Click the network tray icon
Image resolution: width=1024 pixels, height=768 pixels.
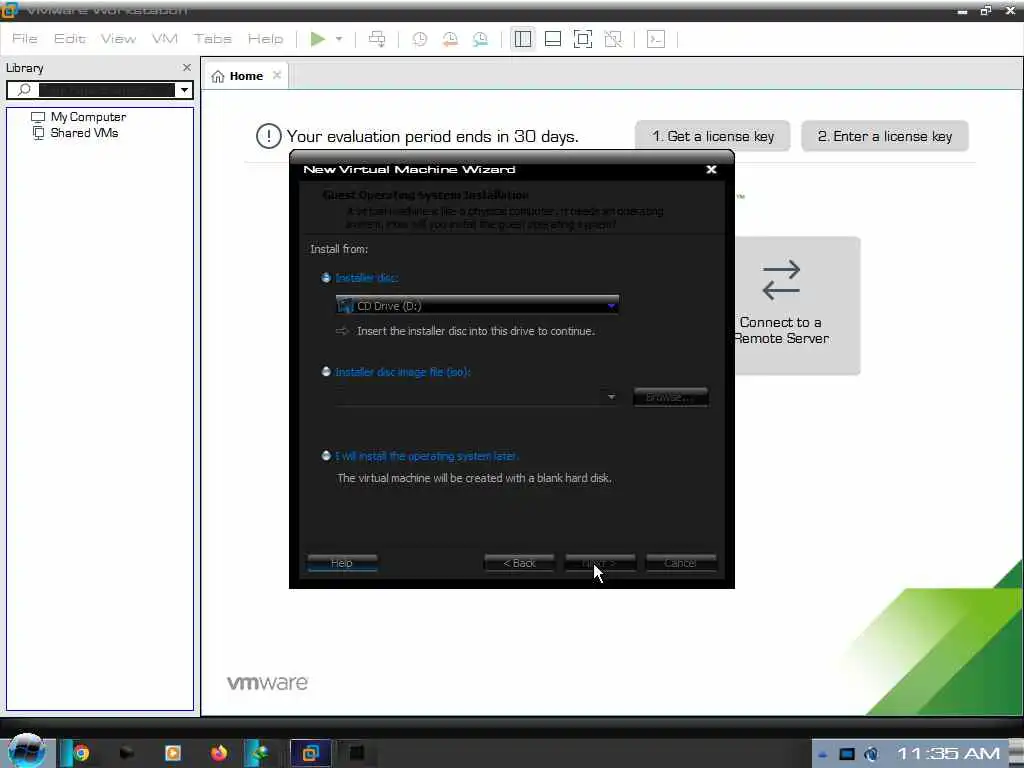(x=871, y=754)
